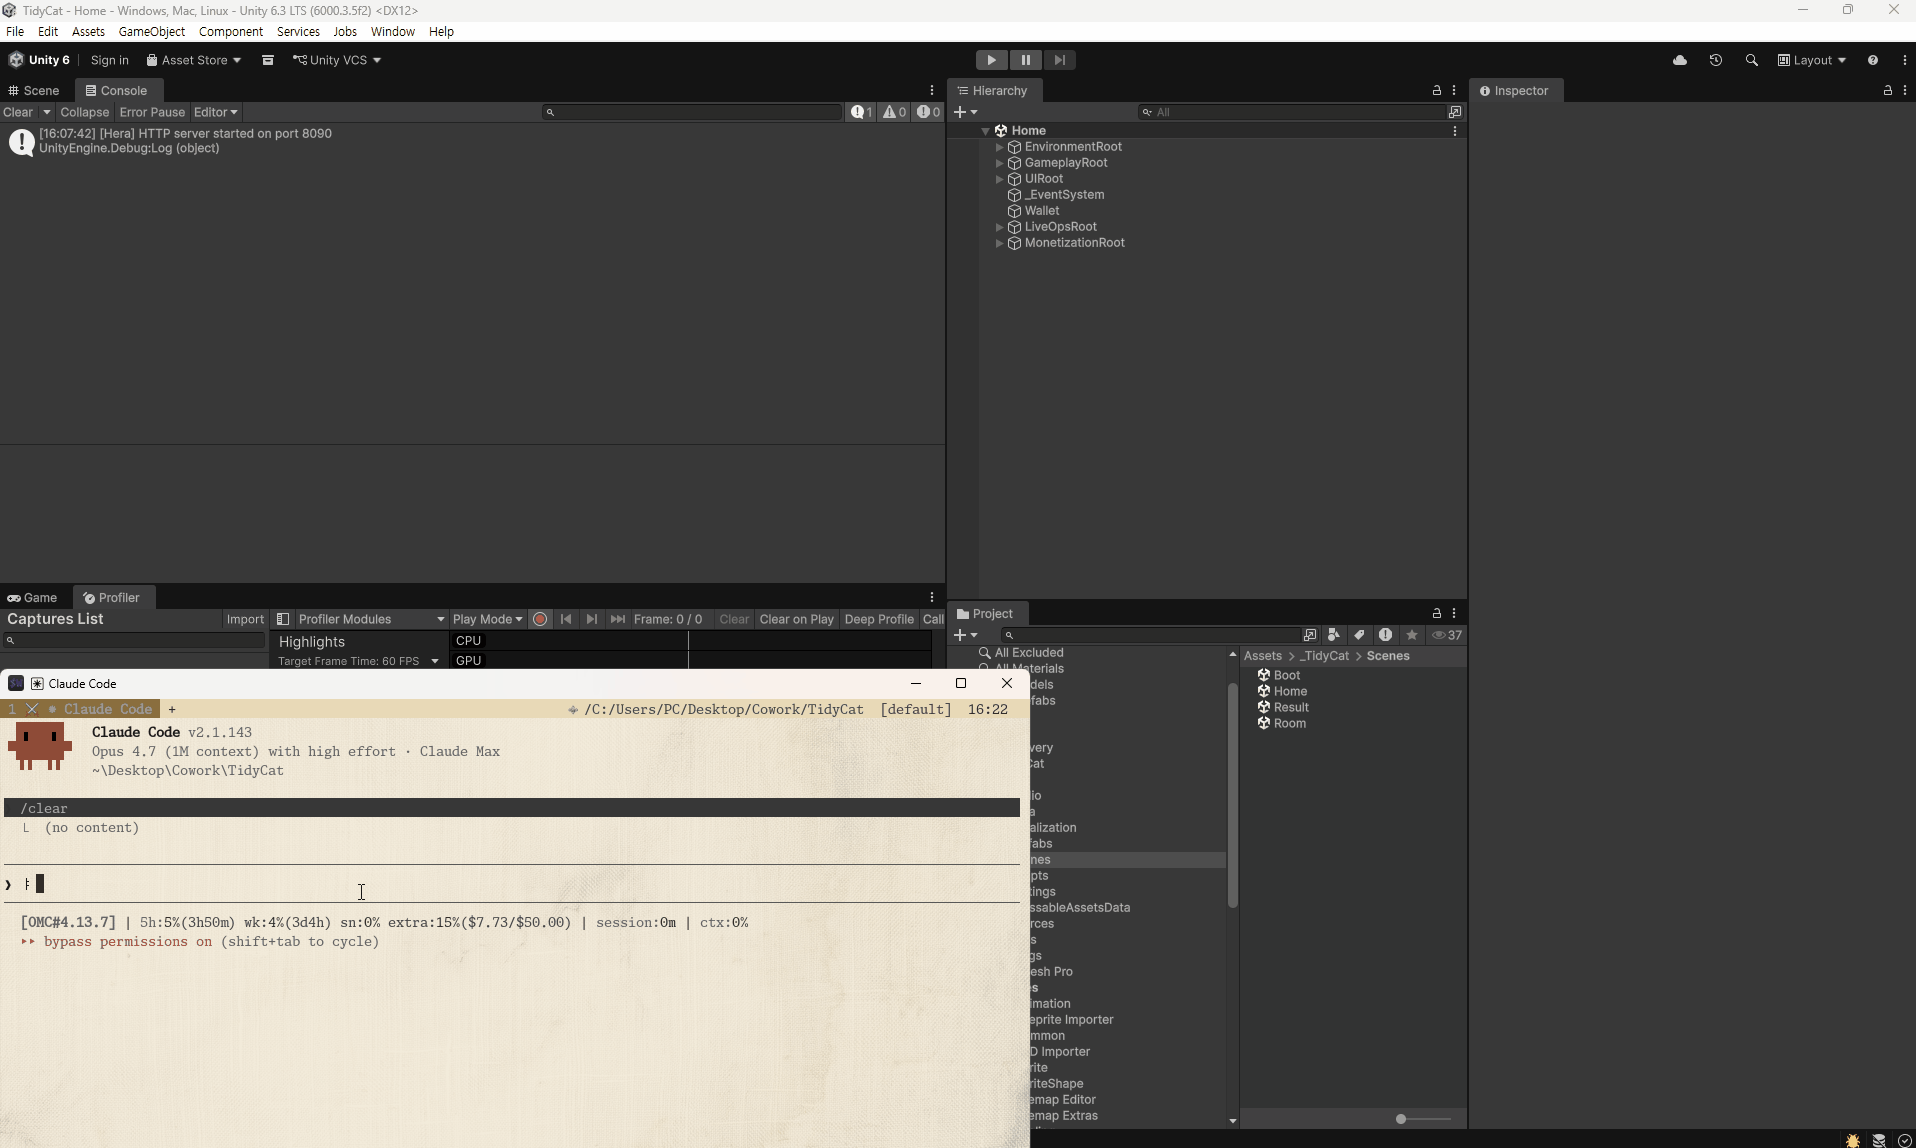Lock the Project panel
The image size is (1916, 1148).
pos(1437,614)
